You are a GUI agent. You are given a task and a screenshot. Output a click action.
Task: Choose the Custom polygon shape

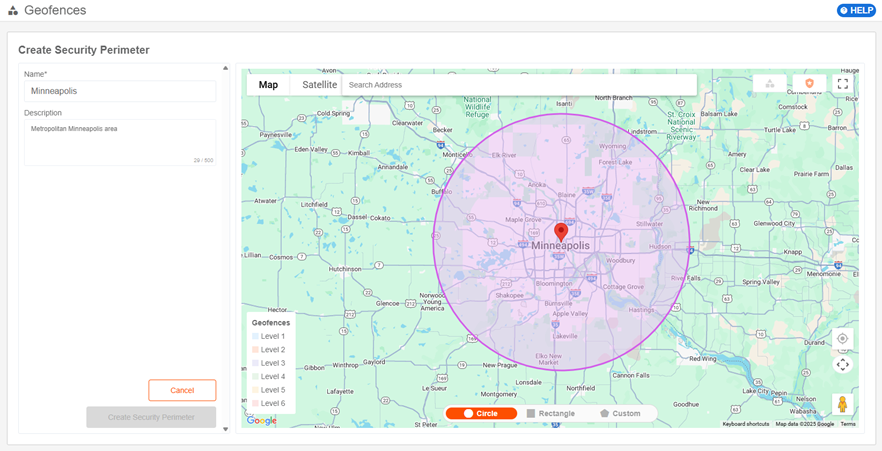pyautogui.click(x=620, y=413)
